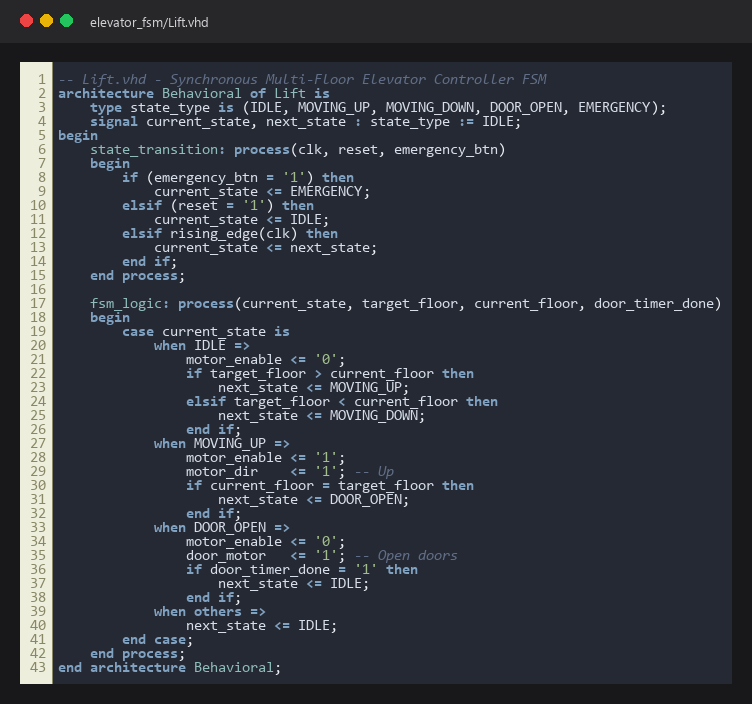Click 'current_state <= IDLE;' on line 11
The height and width of the screenshot is (704, 752).
(x=241, y=220)
